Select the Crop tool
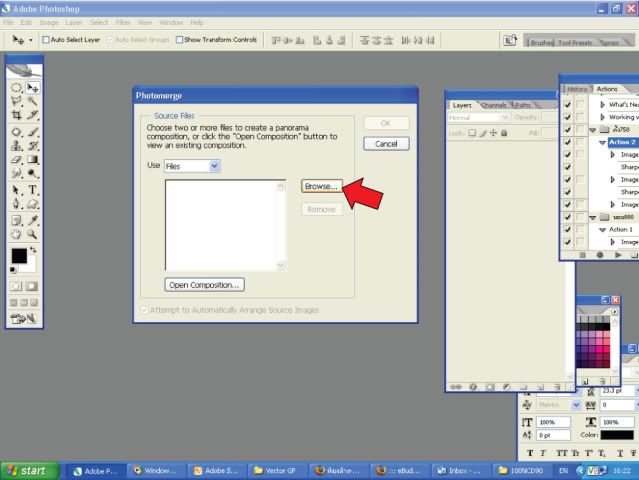The height and width of the screenshot is (480, 639). coord(16,115)
